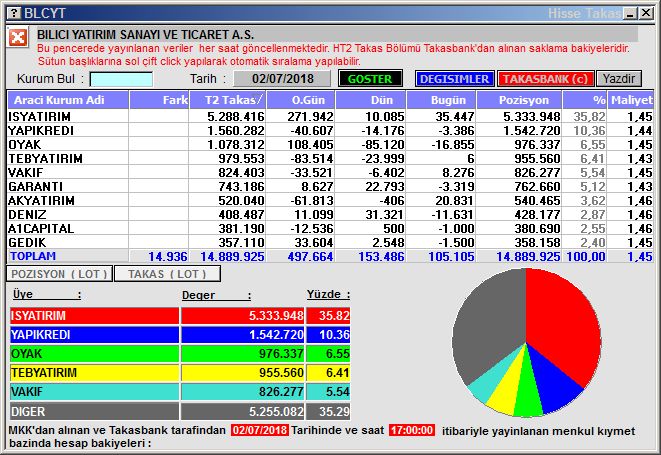The width and height of the screenshot is (661, 455).
Task: Sort by O.Gün column header
Action: point(301,100)
